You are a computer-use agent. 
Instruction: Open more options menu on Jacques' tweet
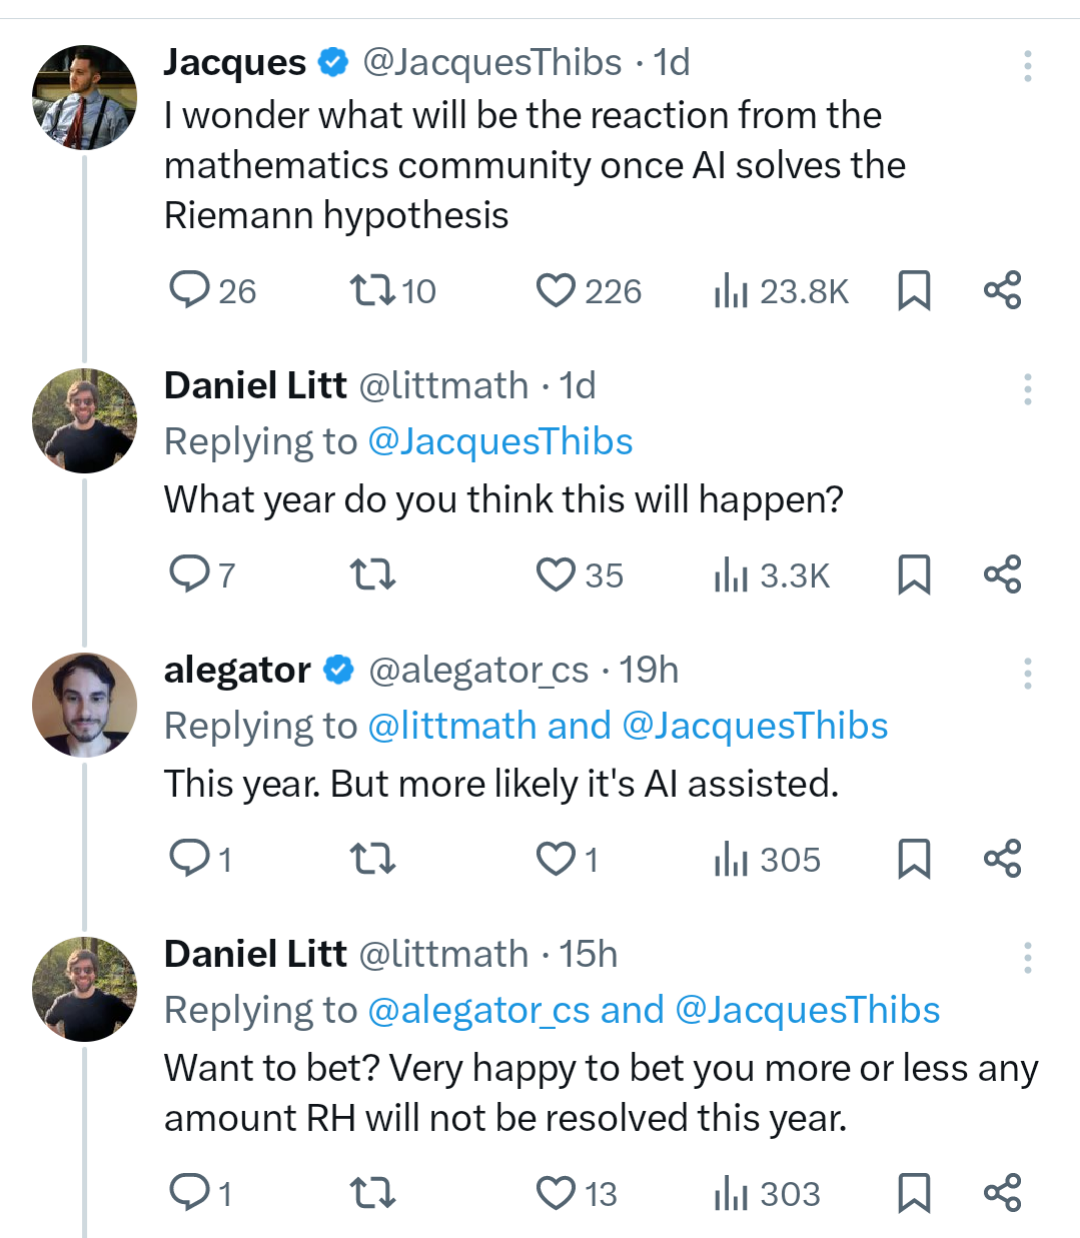(1027, 65)
